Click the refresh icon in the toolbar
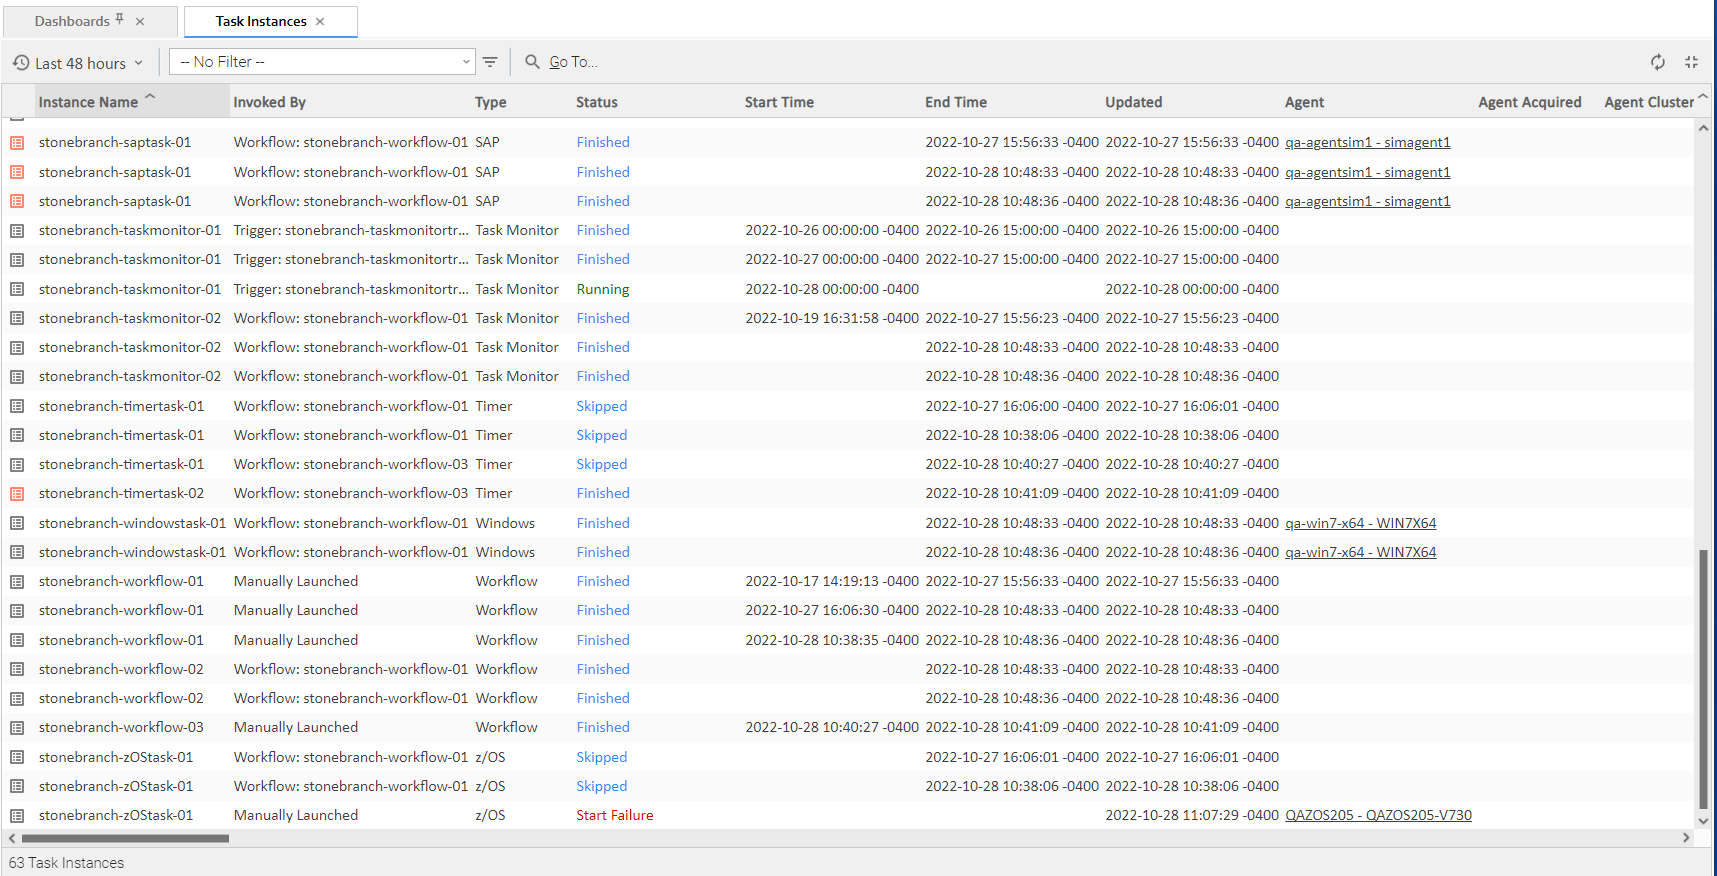The height and width of the screenshot is (876, 1717). click(1657, 62)
